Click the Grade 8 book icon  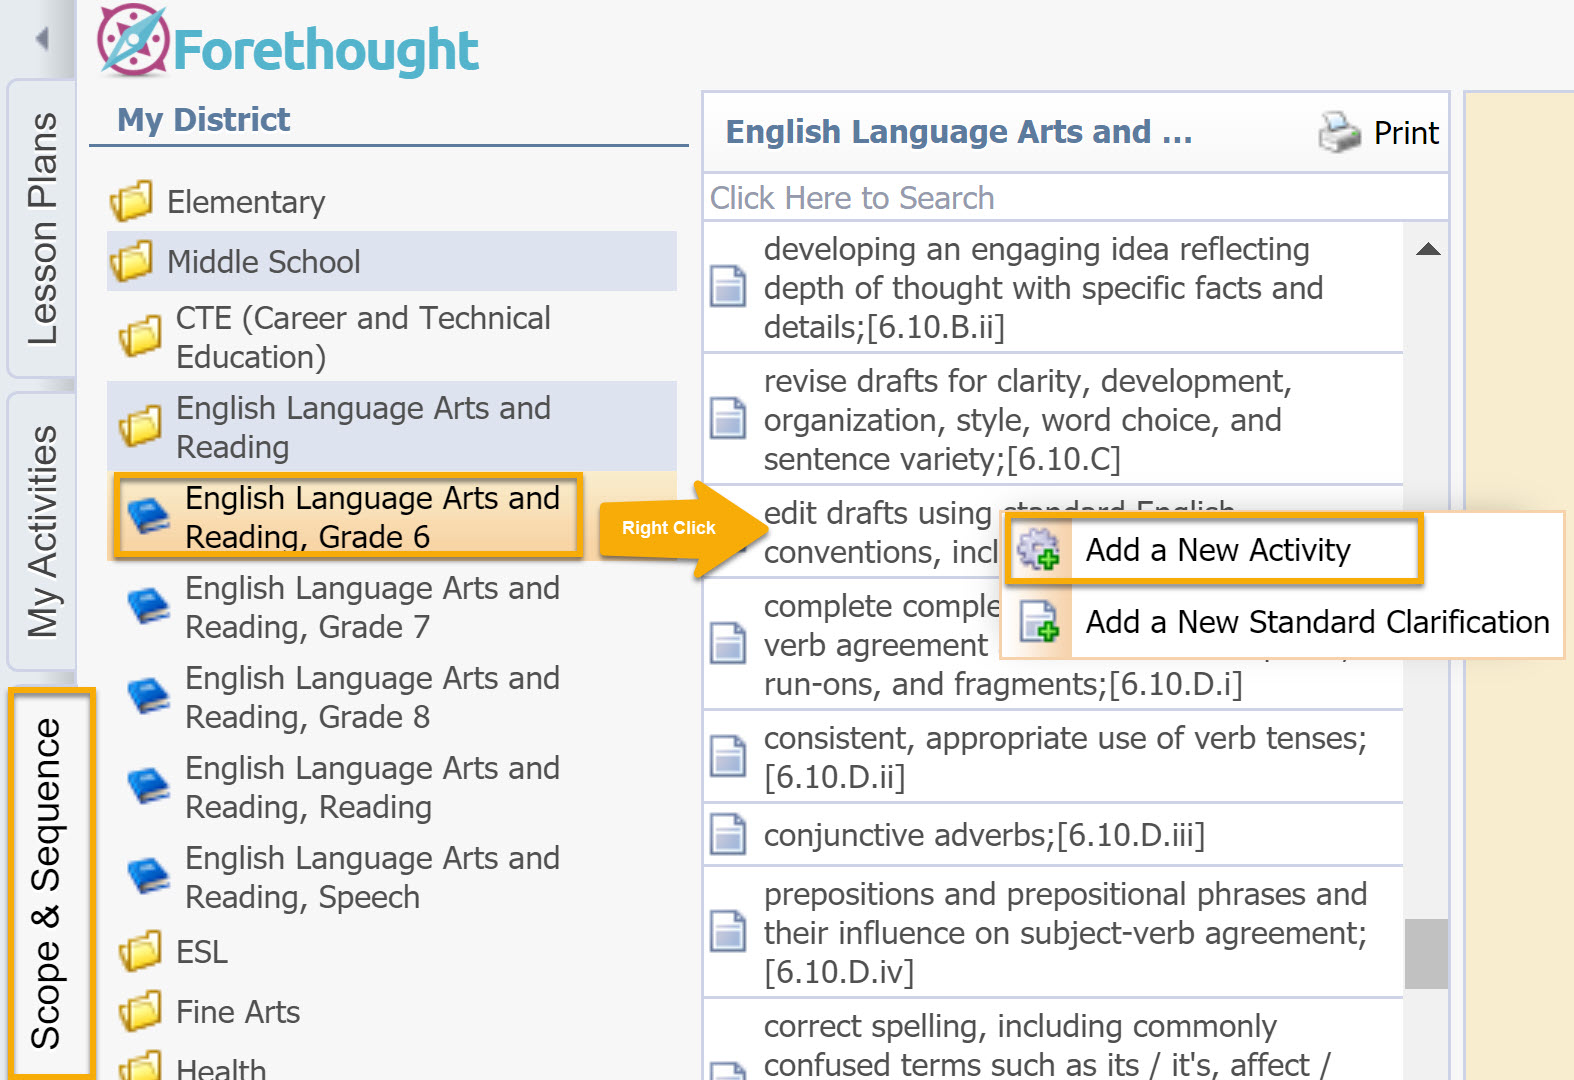point(149,697)
